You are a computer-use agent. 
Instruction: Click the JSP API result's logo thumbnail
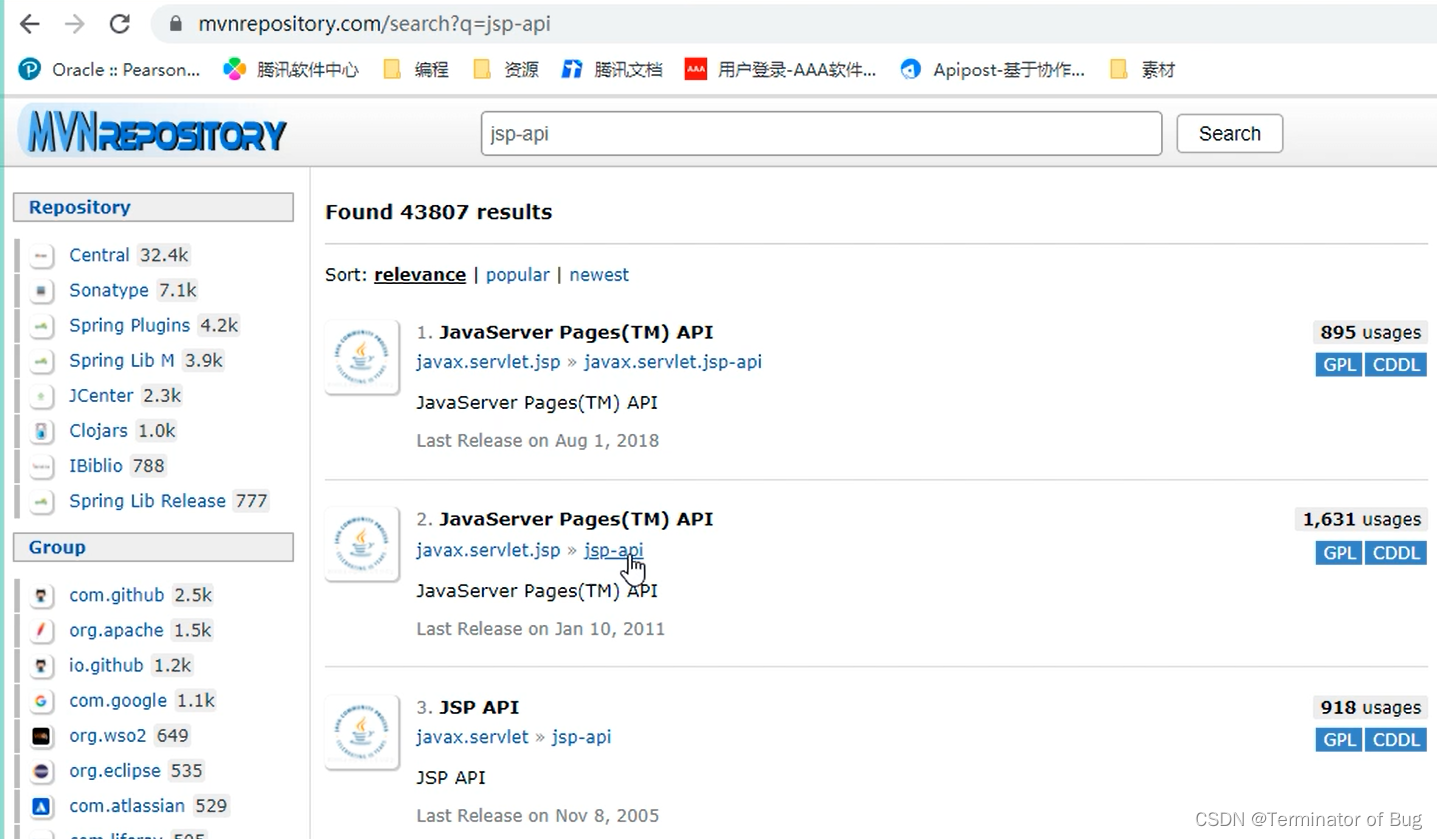[x=362, y=732]
